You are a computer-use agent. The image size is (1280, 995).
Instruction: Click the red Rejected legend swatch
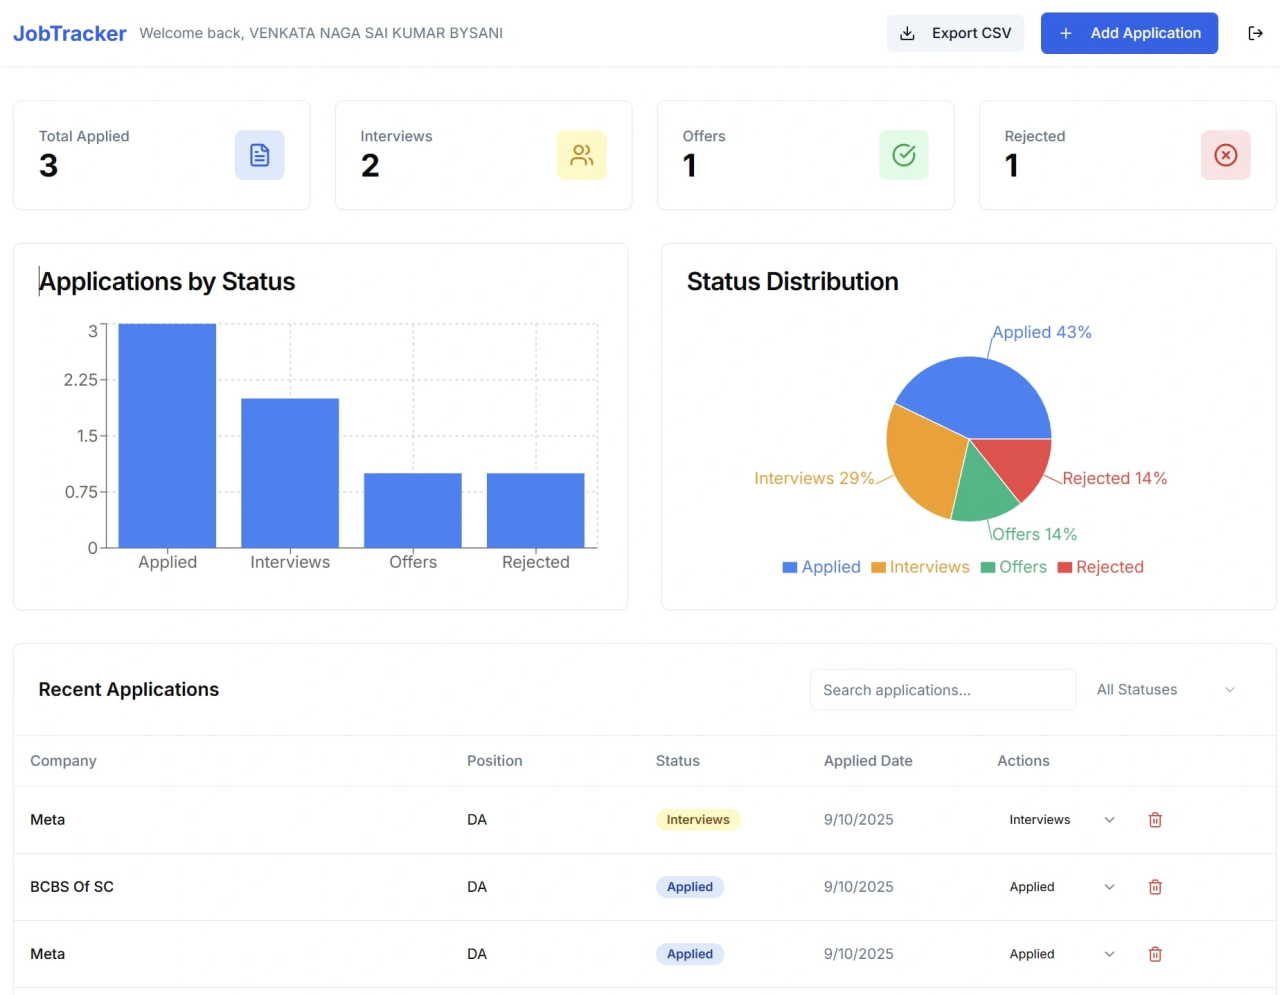(1065, 567)
